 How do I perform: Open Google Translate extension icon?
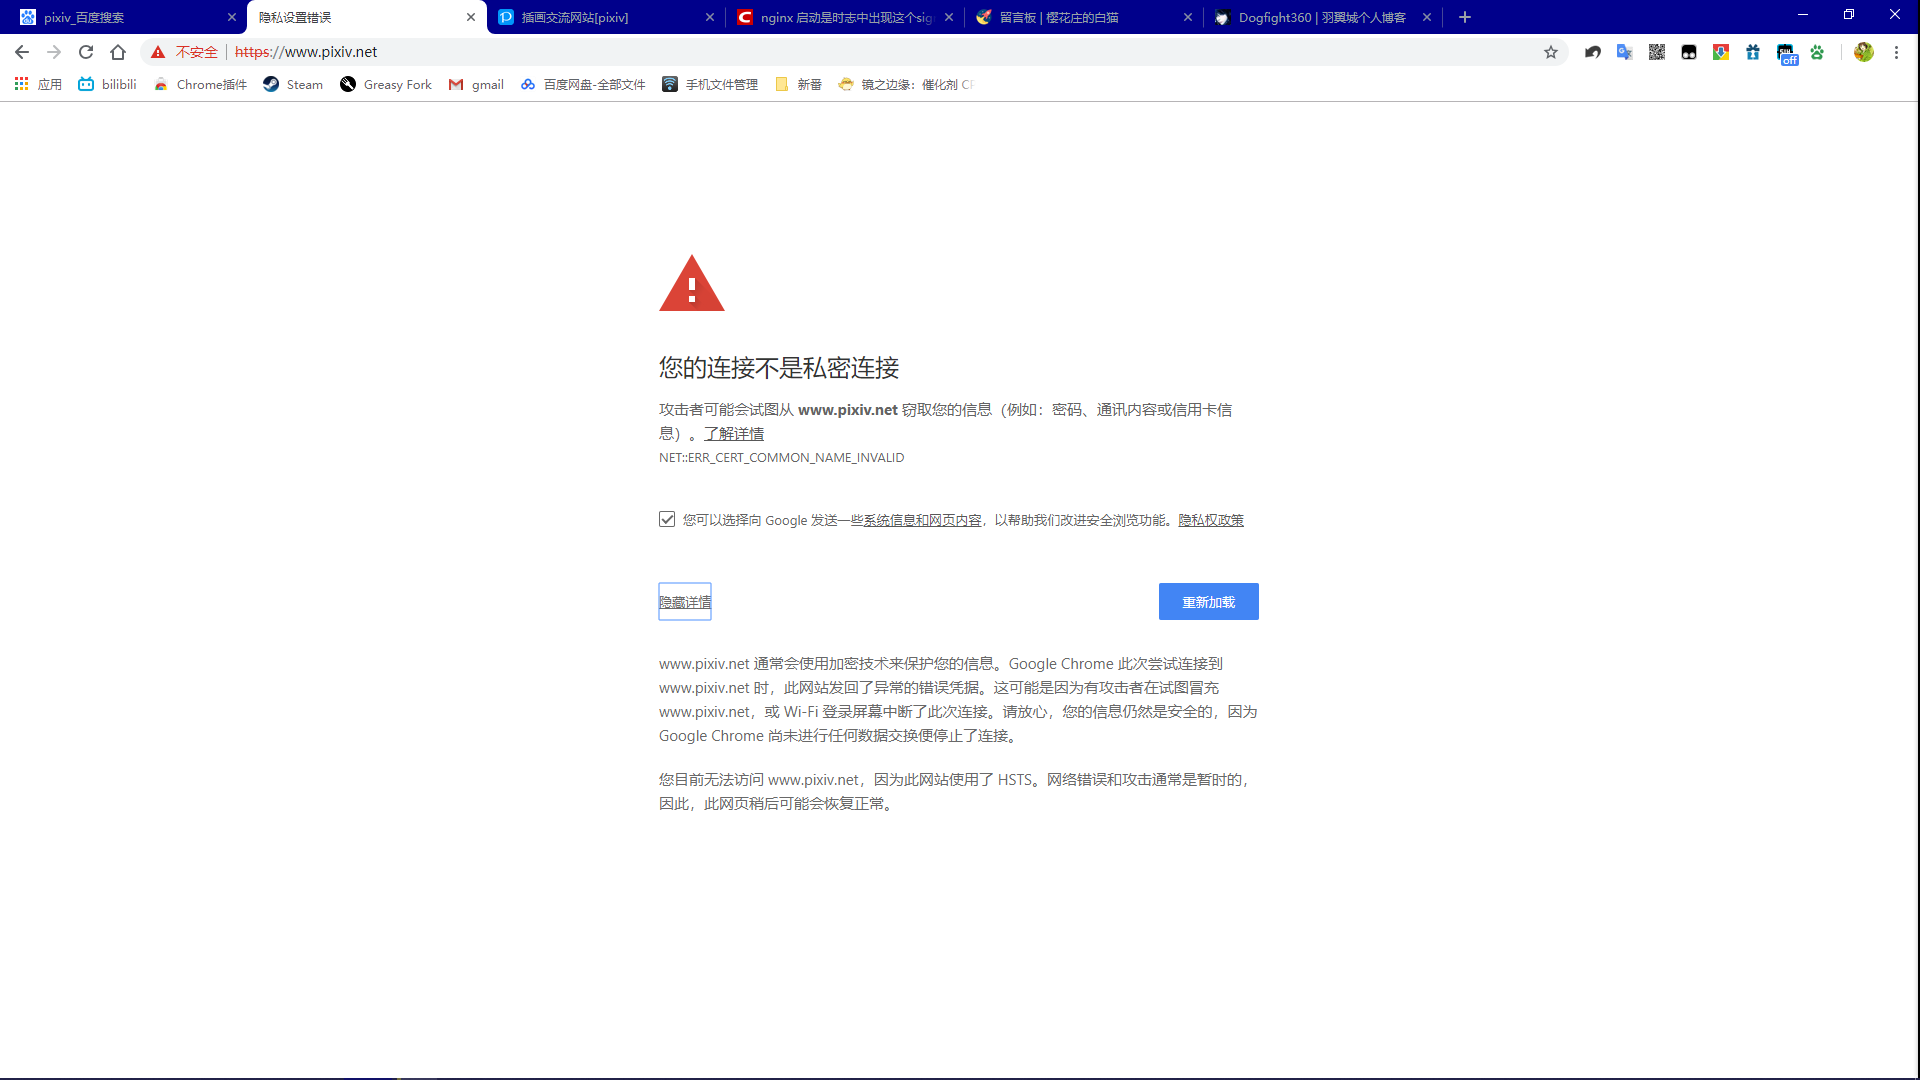tap(1624, 52)
